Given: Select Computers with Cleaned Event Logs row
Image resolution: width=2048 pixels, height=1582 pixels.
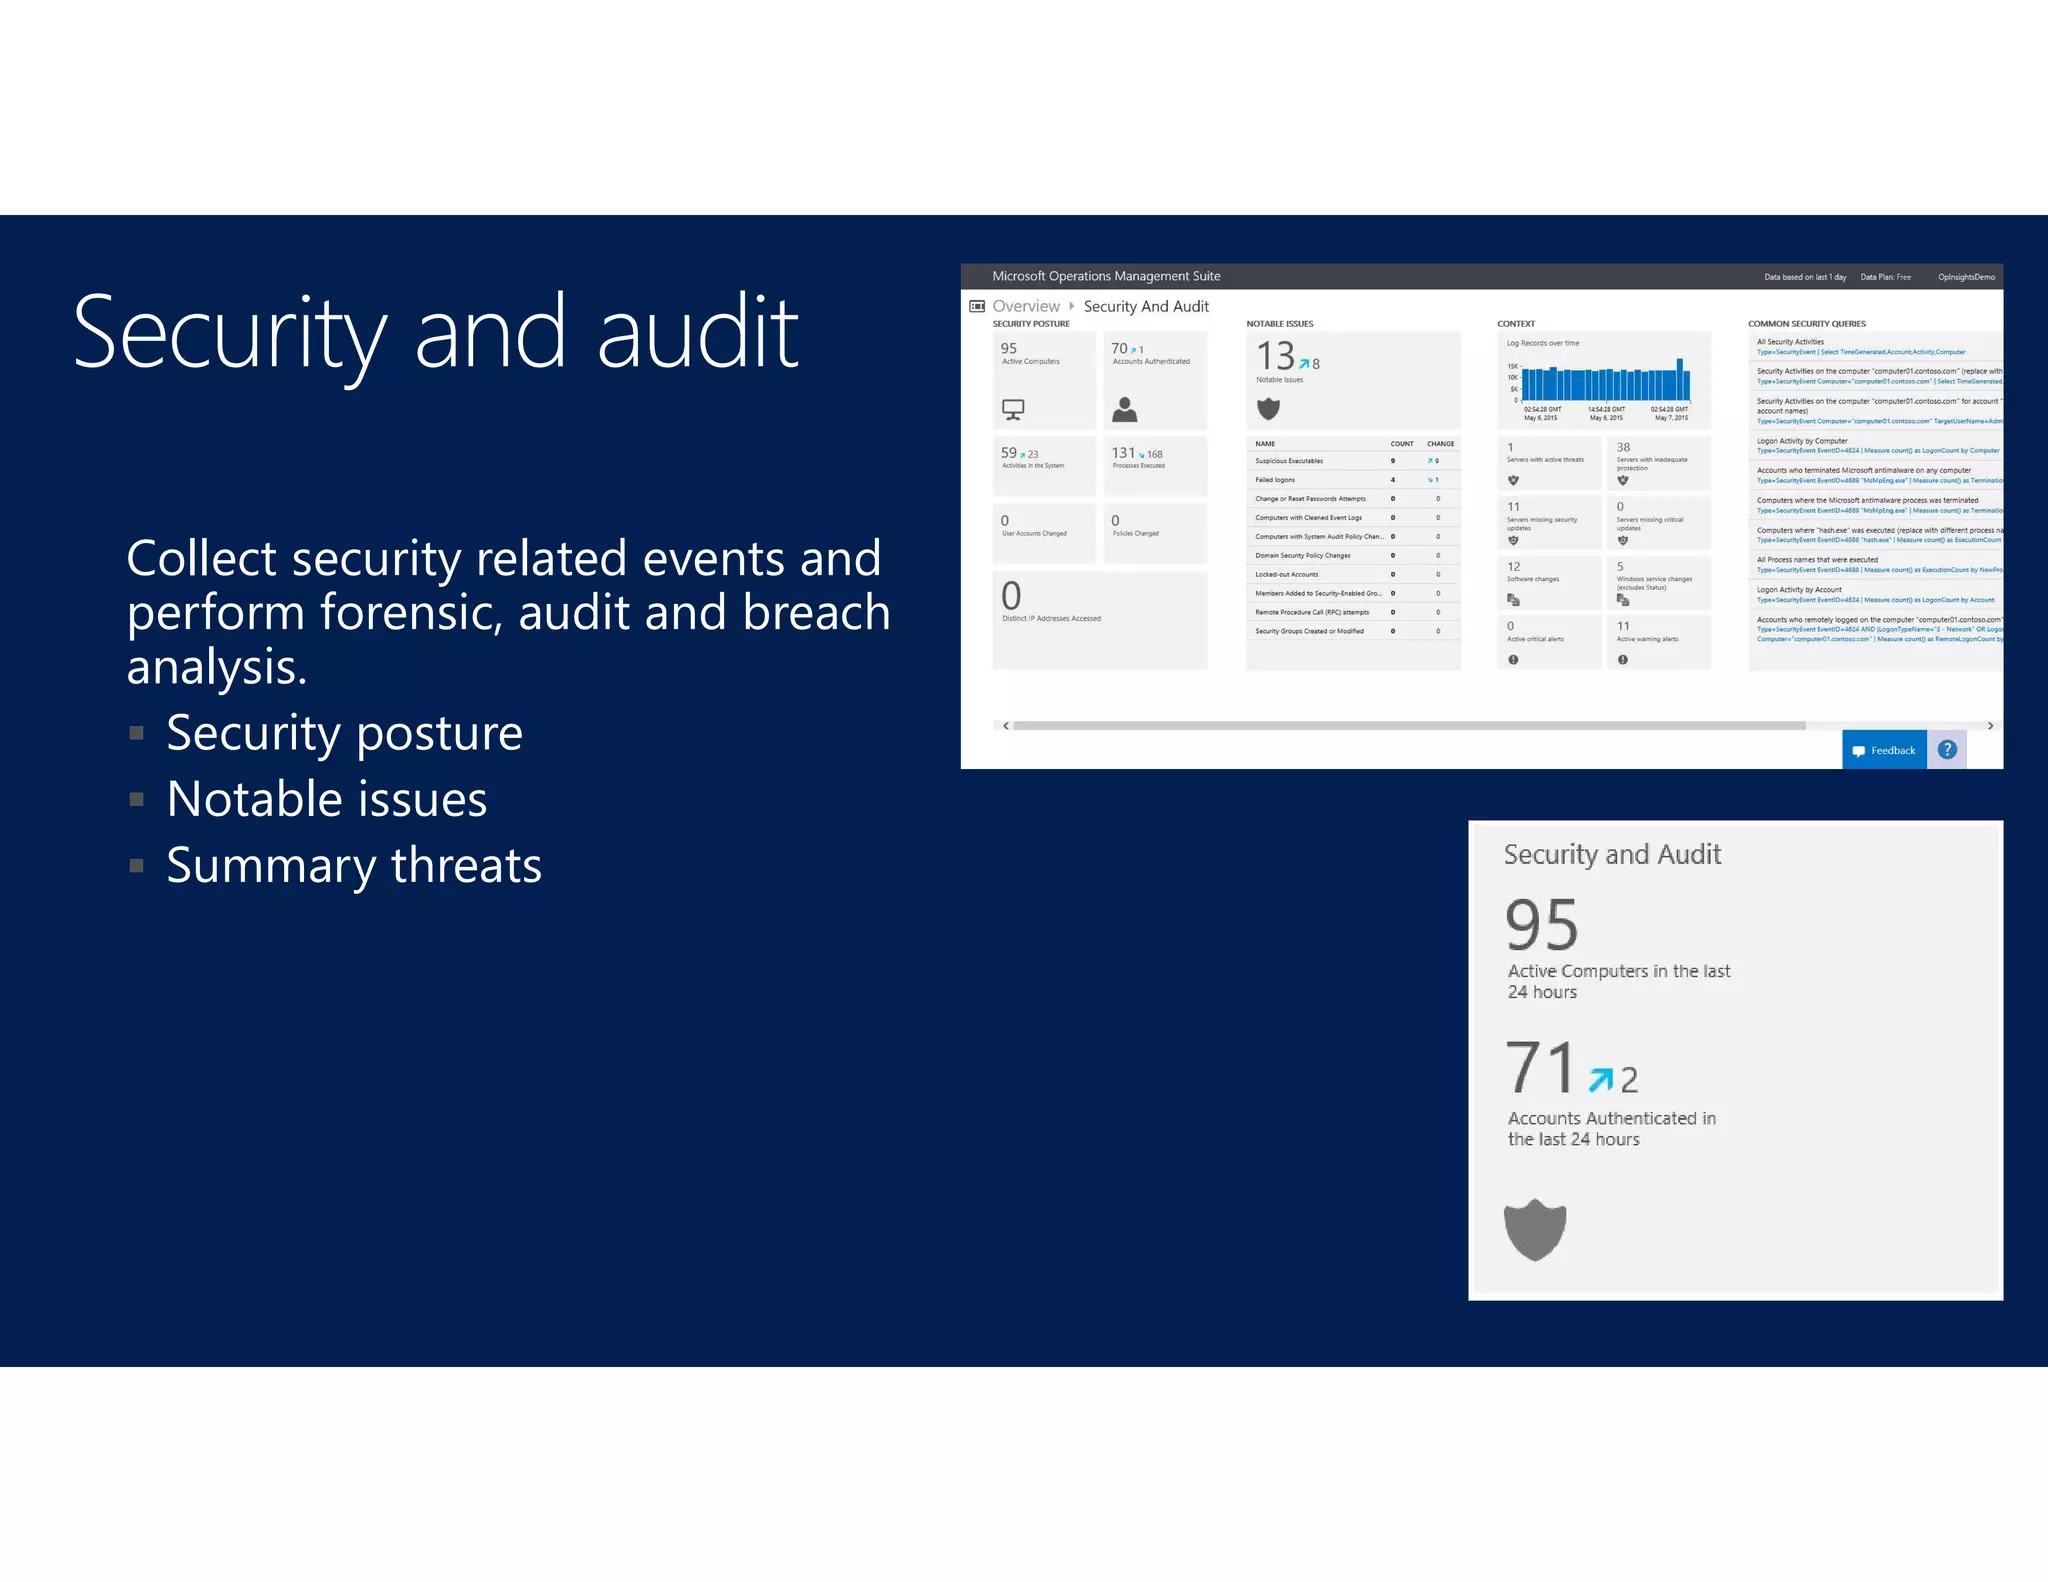Looking at the screenshot, I should coord(1353,518).
